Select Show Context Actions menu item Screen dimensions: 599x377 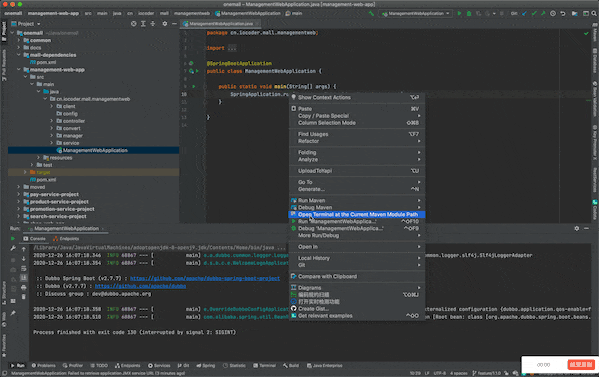coord(357,97)
